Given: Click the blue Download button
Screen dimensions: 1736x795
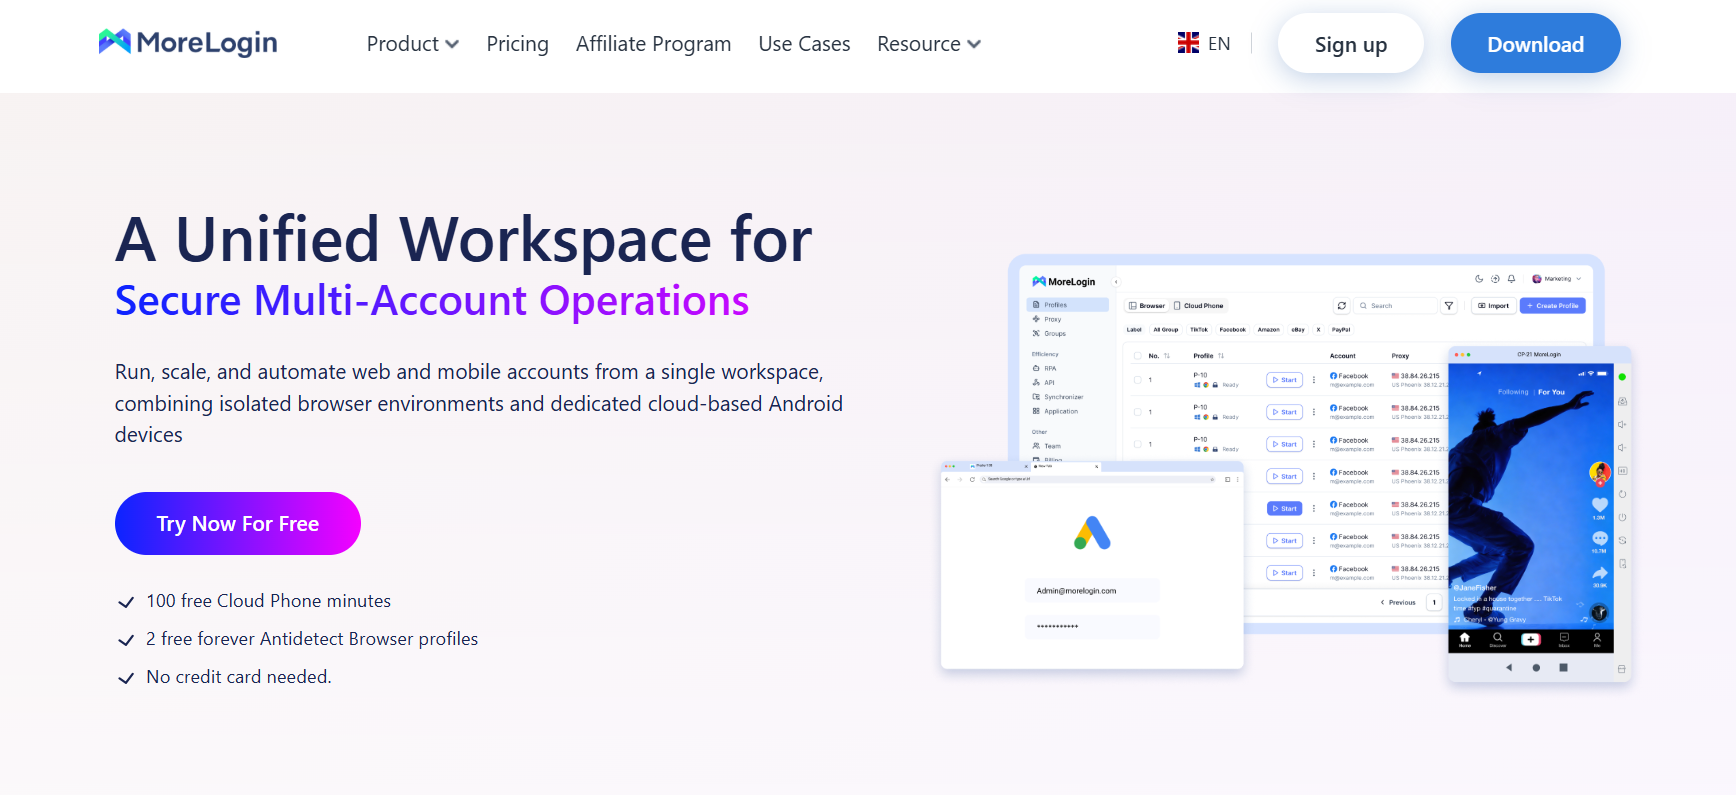Looking at the screenshot, I should [x=1535, y=44].
